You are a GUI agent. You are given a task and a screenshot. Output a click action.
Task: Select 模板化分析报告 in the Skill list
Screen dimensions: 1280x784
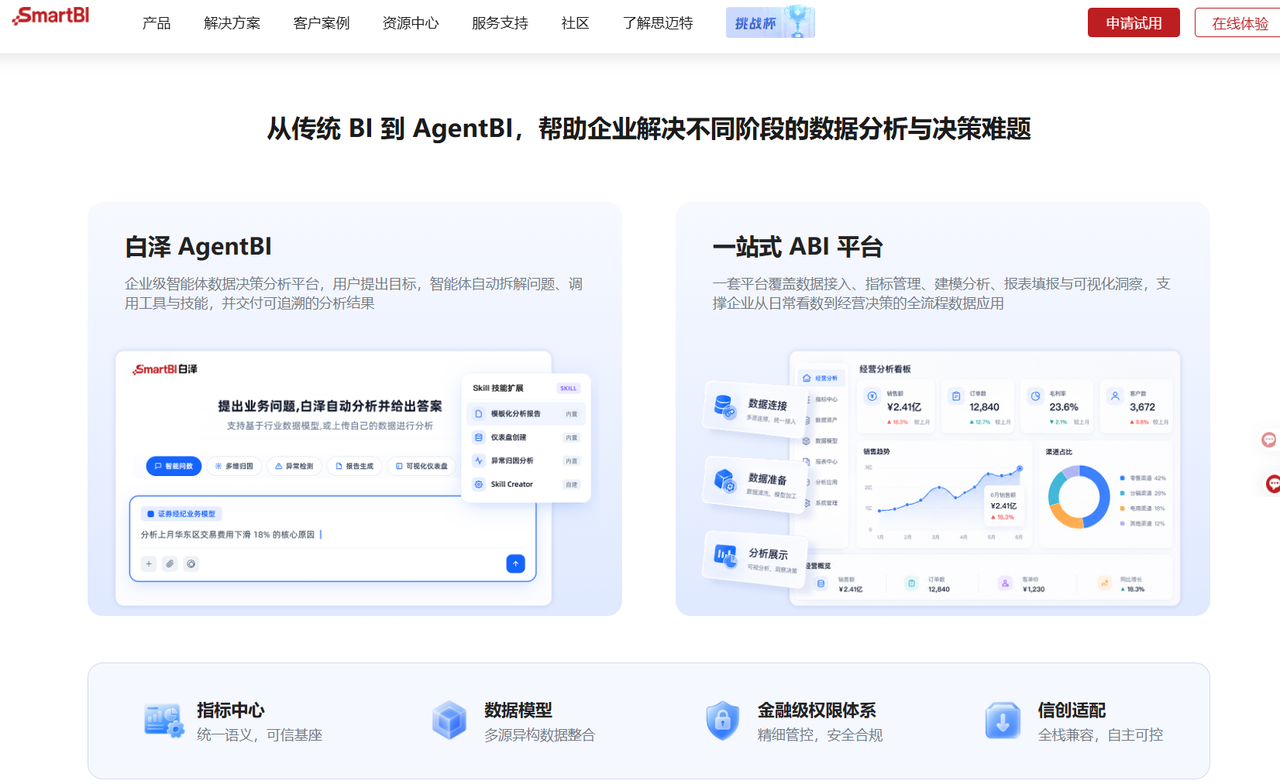(526, 414)
